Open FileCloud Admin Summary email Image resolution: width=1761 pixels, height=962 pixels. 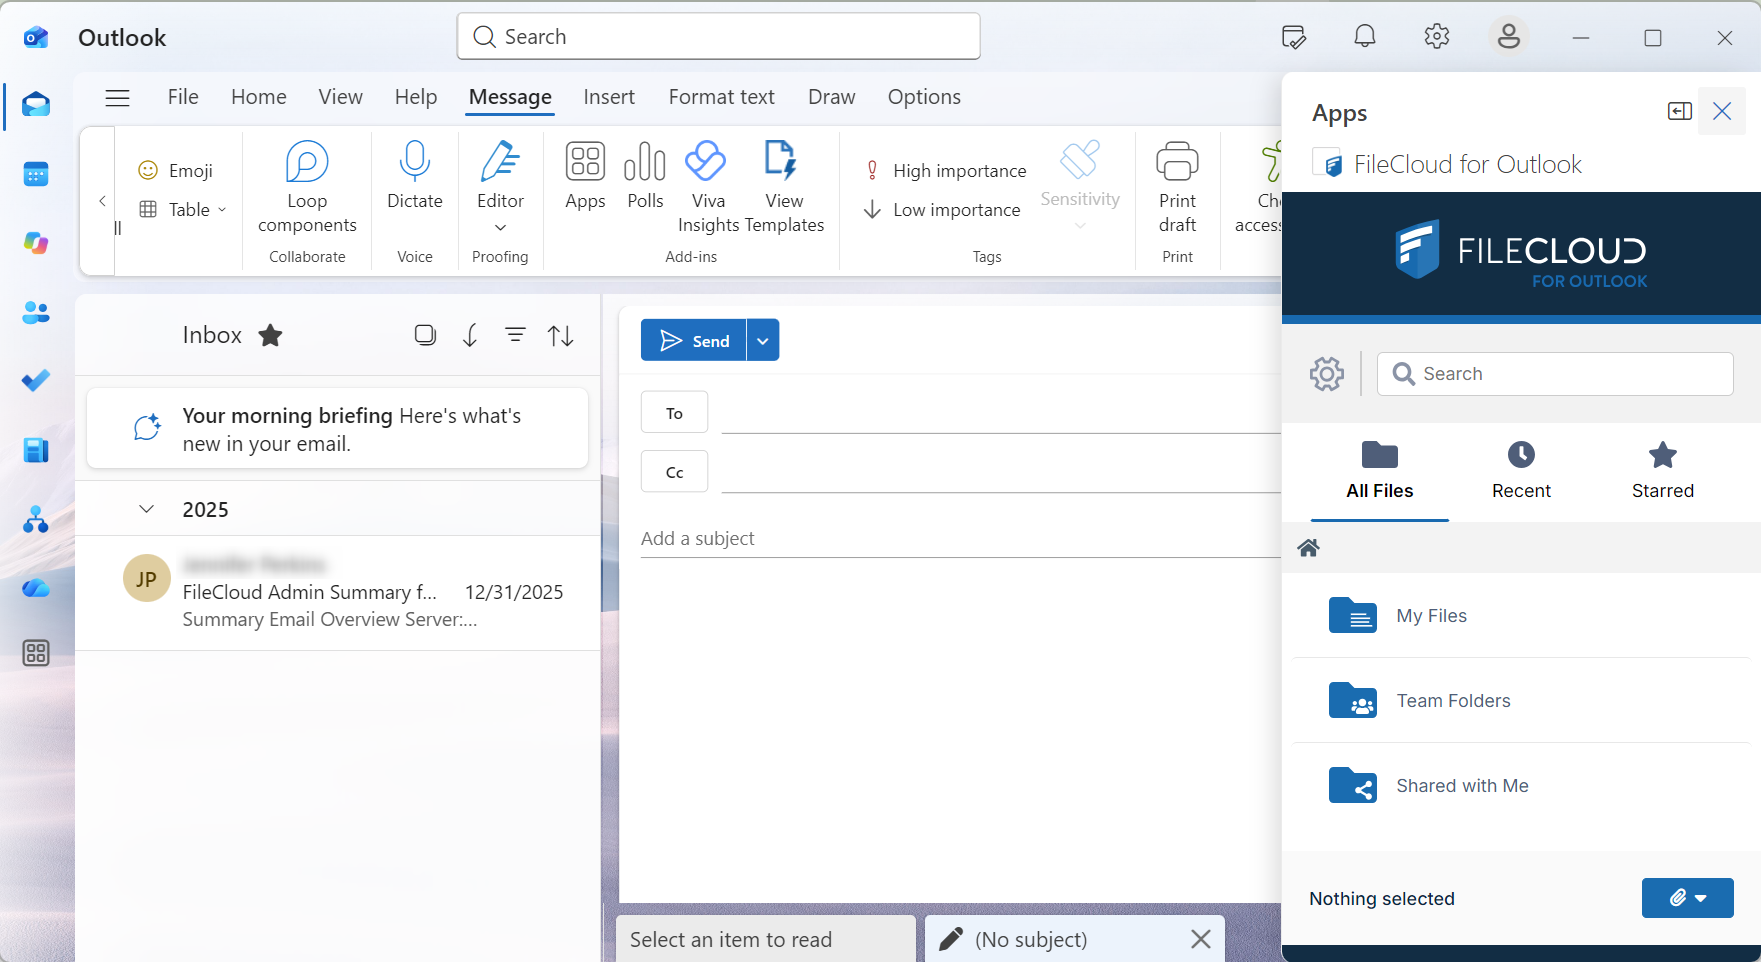point(338,593)
